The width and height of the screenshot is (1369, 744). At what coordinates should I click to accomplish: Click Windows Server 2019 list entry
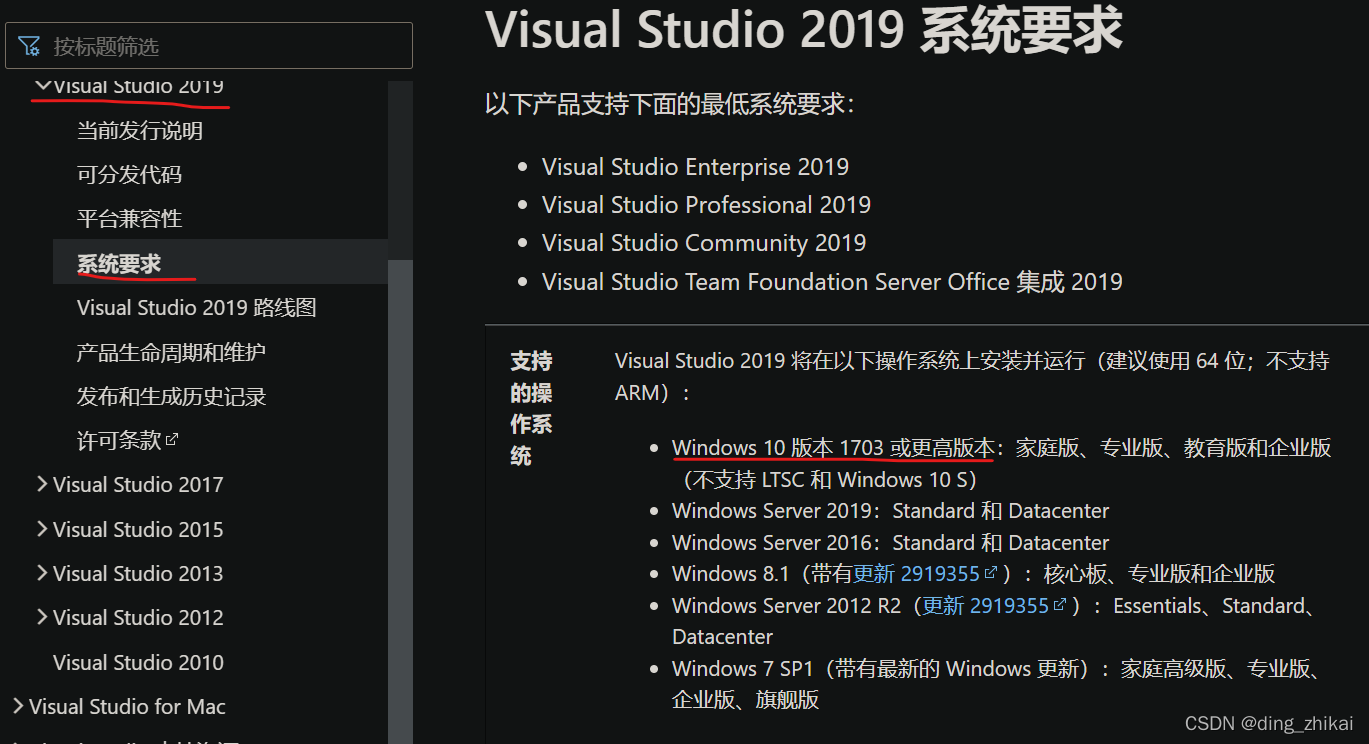[890, 510]
